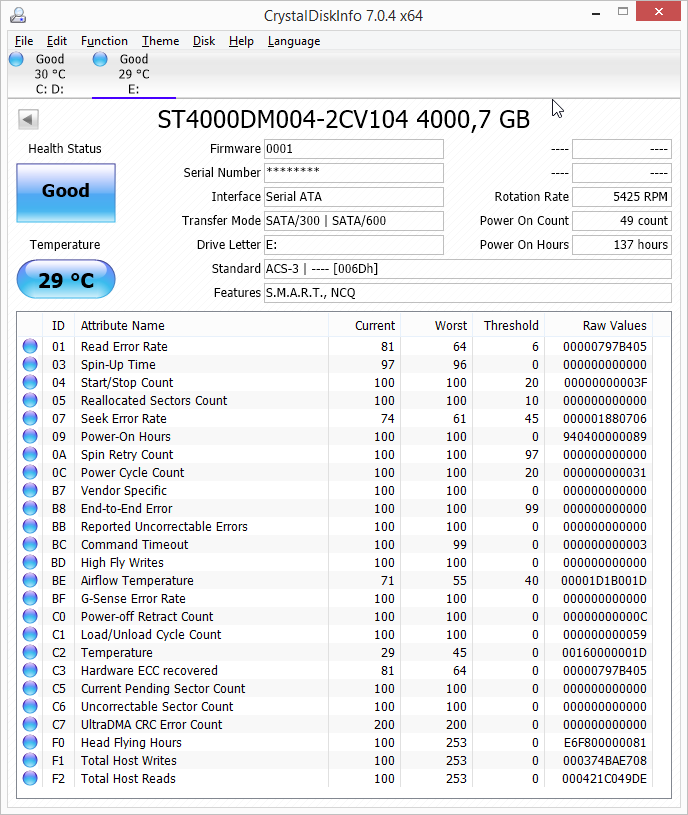
Task: Click the CrystalDiskInfo app icon in title bar
Action: [18, 15]
